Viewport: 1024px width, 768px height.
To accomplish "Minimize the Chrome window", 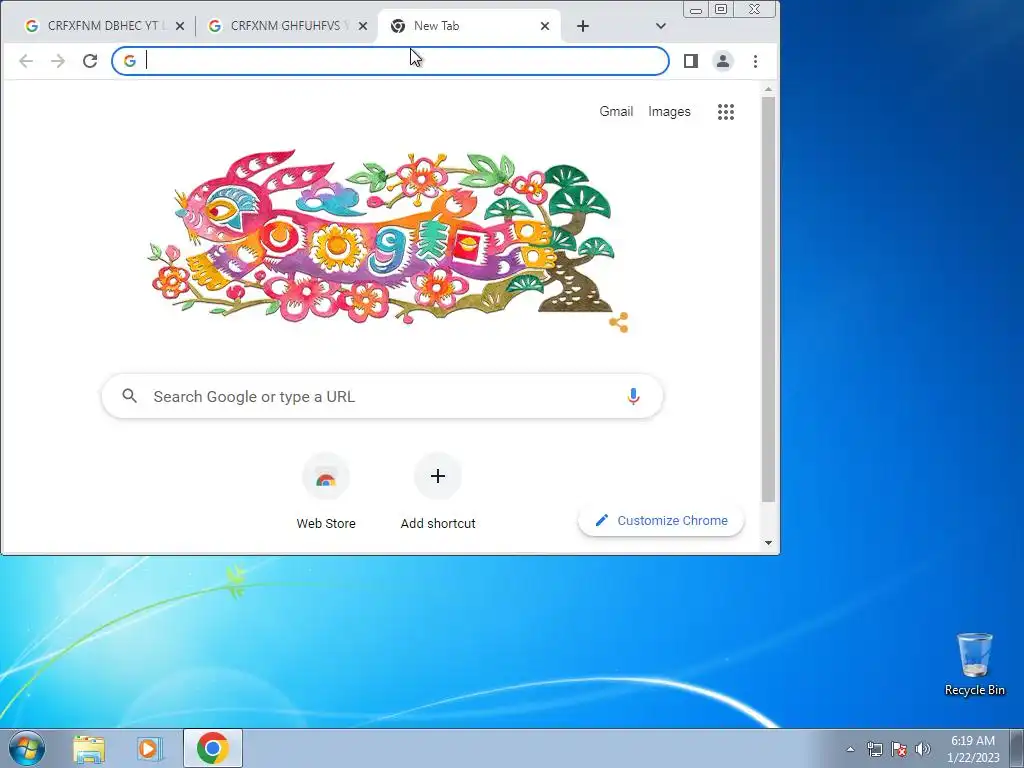I will [x=696, y=9].
